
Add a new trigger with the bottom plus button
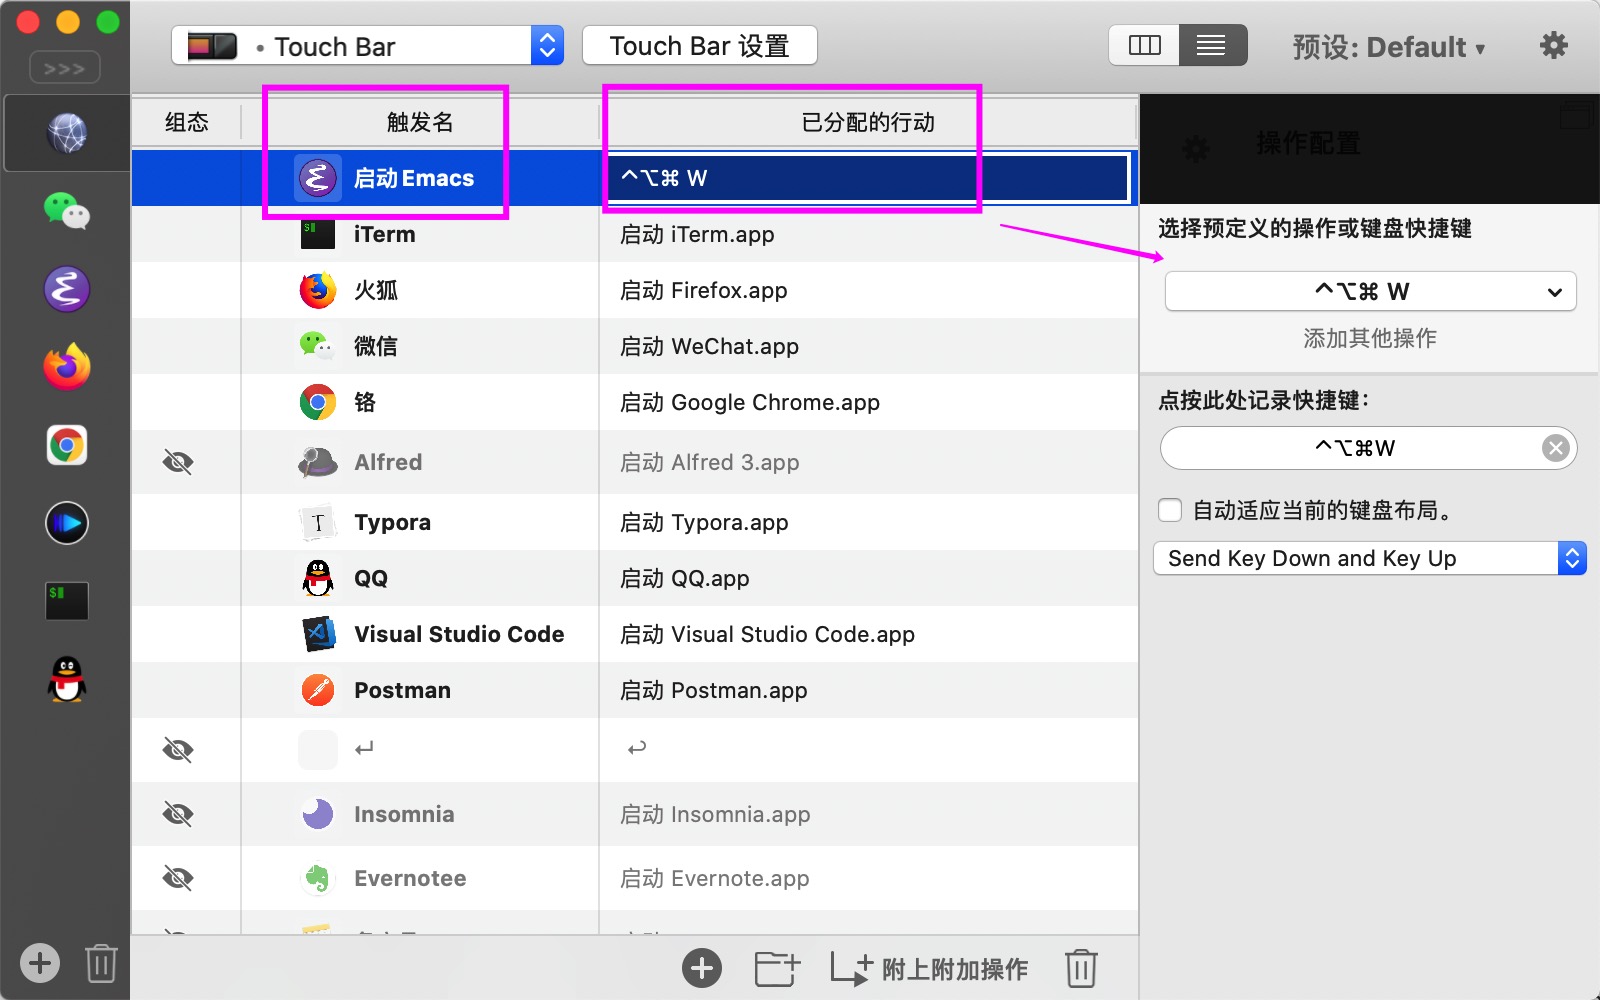(x=702, y=968)
